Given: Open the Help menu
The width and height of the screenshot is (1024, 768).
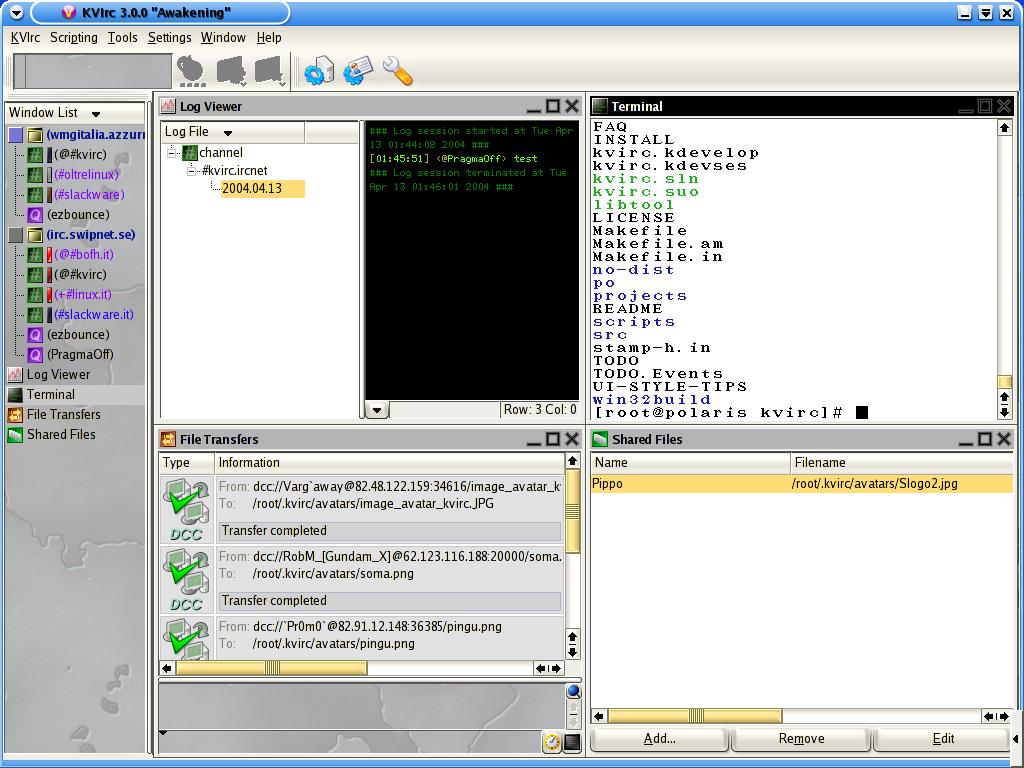Looking at the screenshot, I should coord(268,37).
